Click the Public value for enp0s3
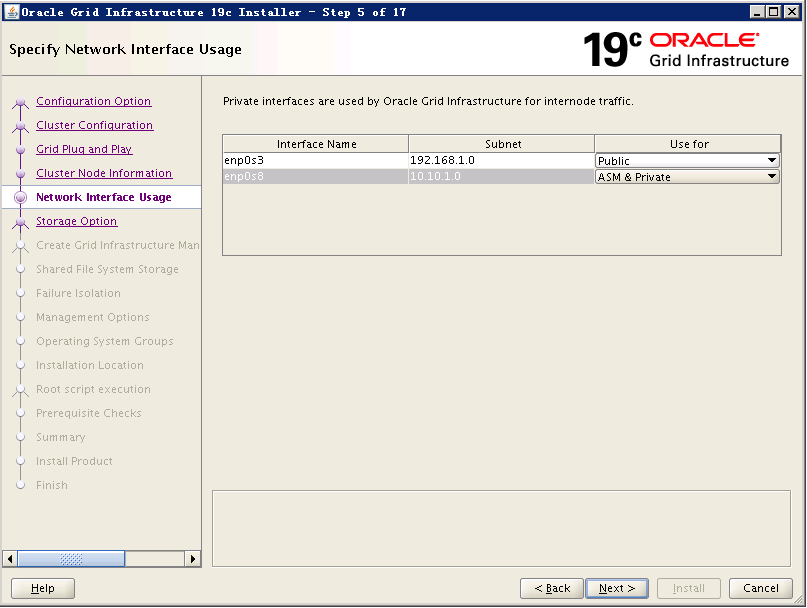The image size is (807, 608). coord(613,161)
